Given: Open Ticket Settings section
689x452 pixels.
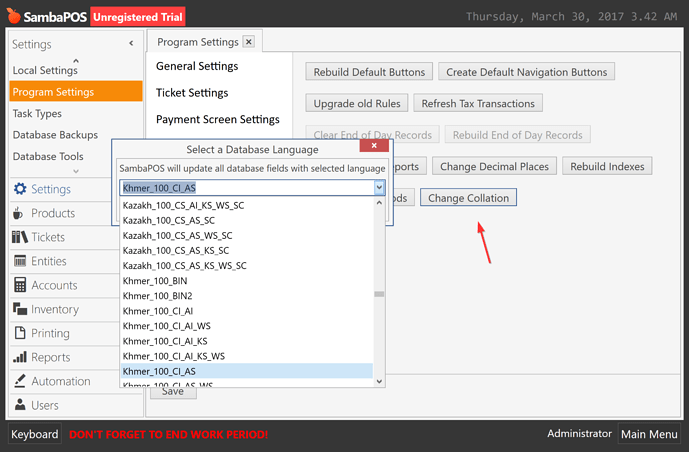Looking at the screenshot, I should pyautogui.click(x=192, y=93).
